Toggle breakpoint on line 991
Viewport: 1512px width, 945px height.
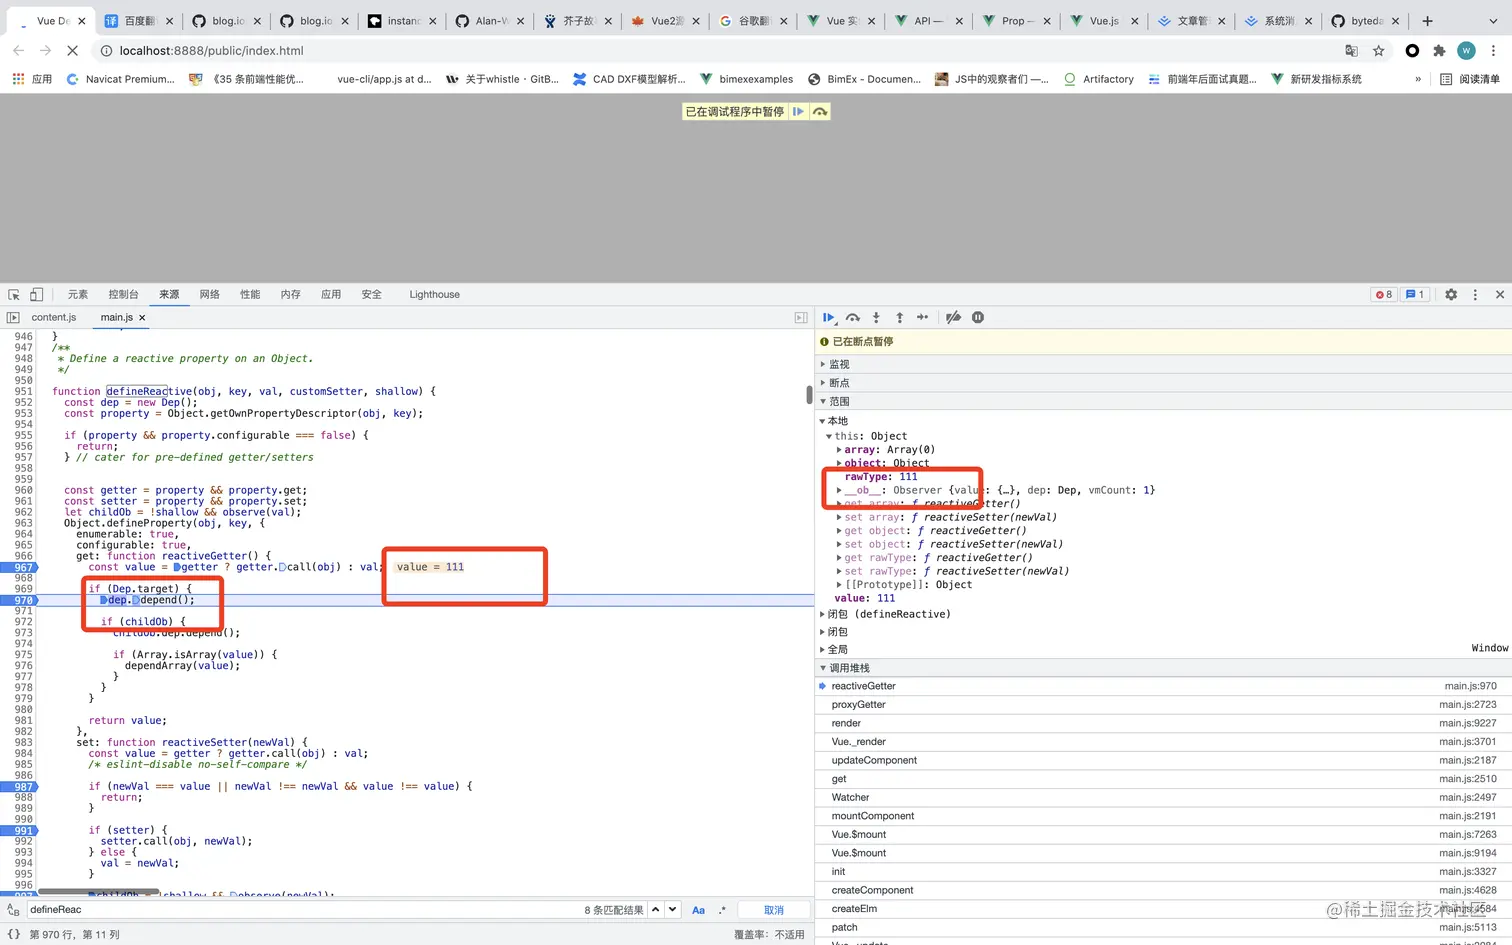click(19, 831)
